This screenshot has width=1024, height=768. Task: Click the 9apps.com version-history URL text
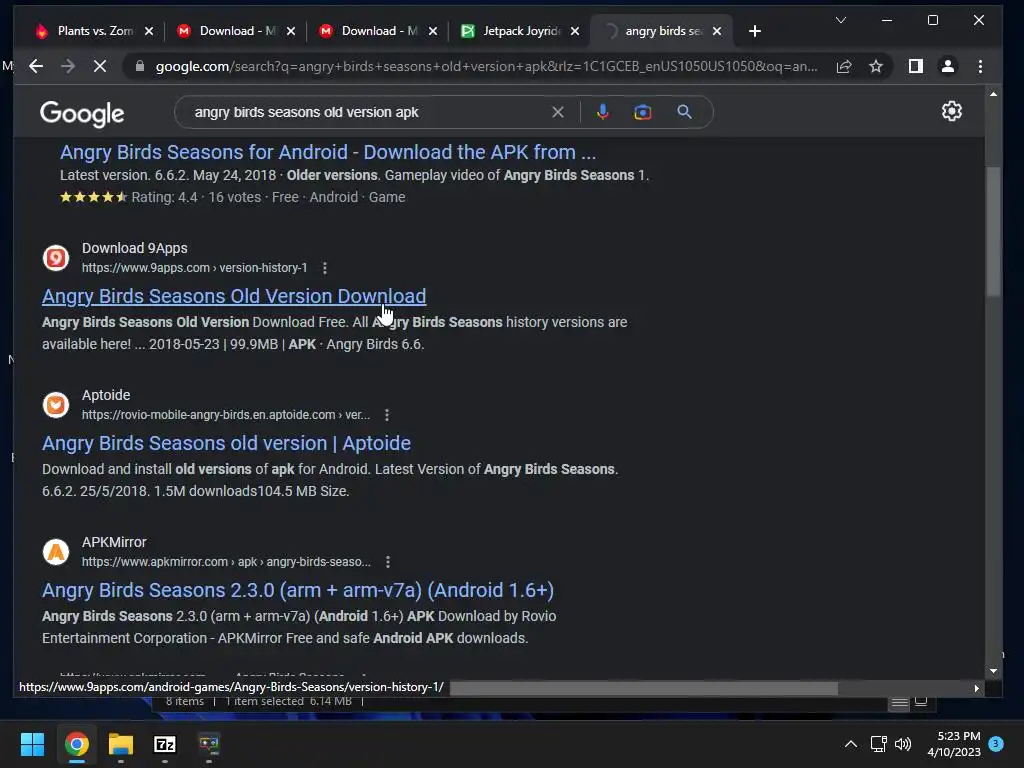pos(195,268)
